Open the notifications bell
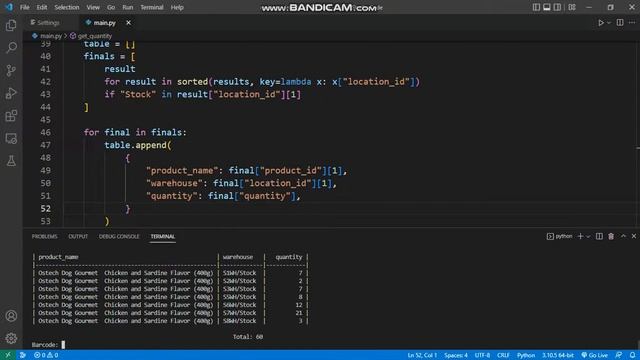This screenshot has width=640, height=360. (632, 355)
